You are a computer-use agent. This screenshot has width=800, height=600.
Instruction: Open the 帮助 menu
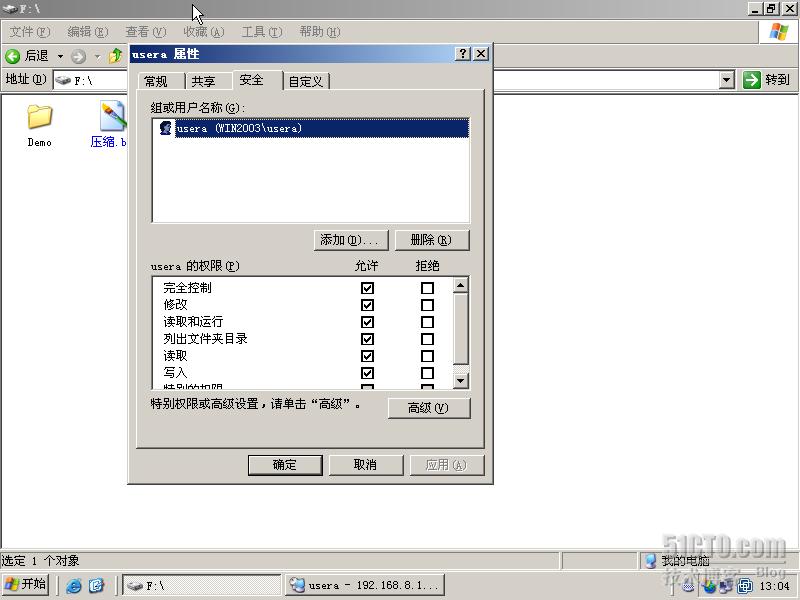coord(320,32)
